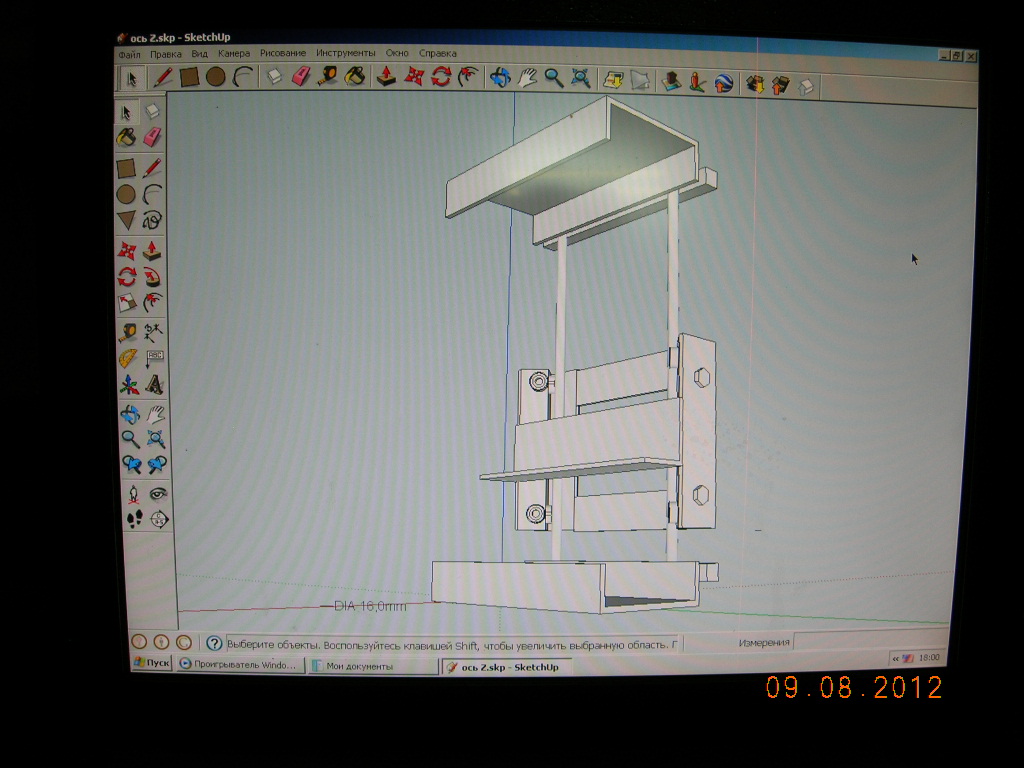Select Paint Bucket in left palette

pos(125,137)
